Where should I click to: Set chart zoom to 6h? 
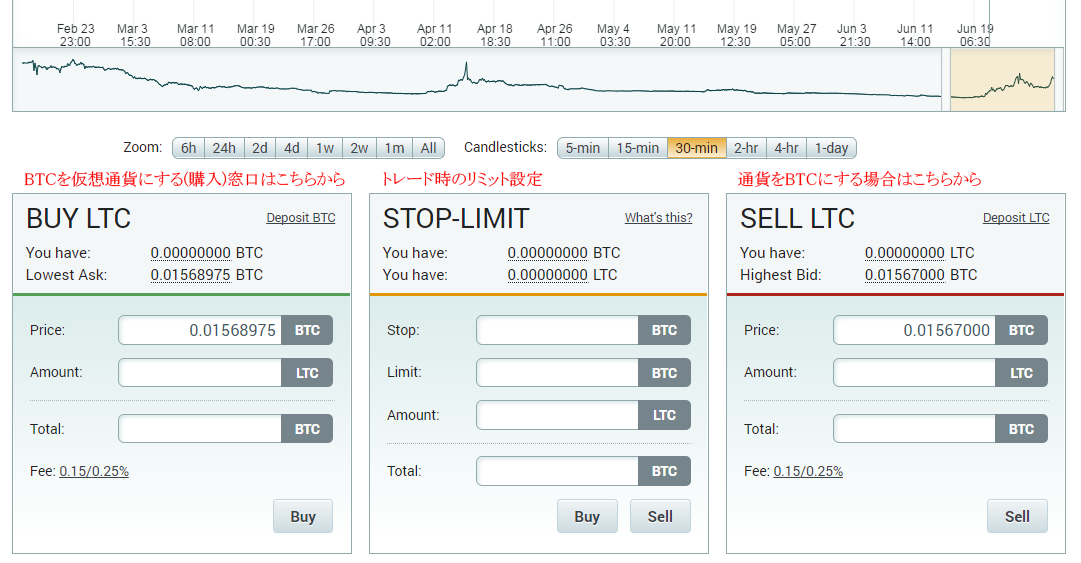tap(188, 148)
